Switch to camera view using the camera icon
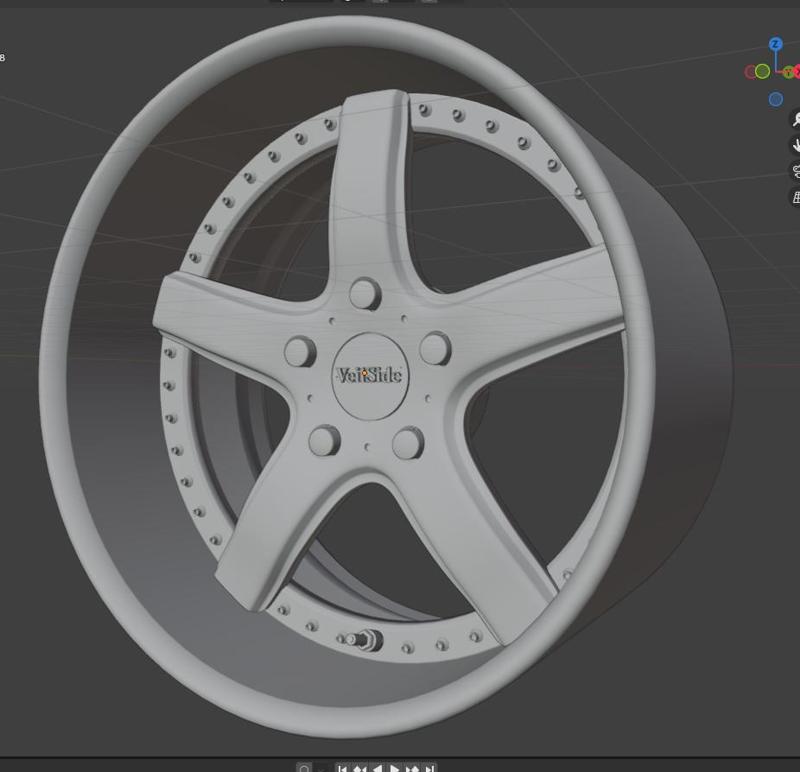800x772 pixels. (x=795, y=170)
